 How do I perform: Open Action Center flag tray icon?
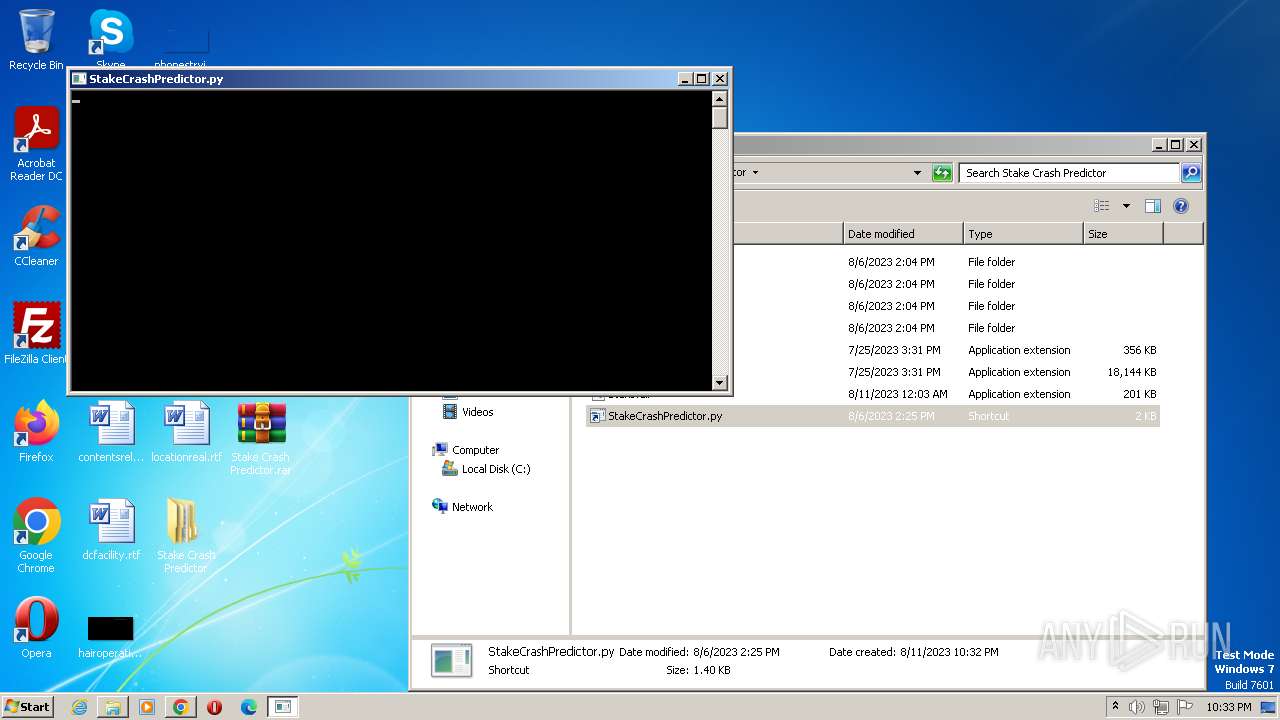1185,707
